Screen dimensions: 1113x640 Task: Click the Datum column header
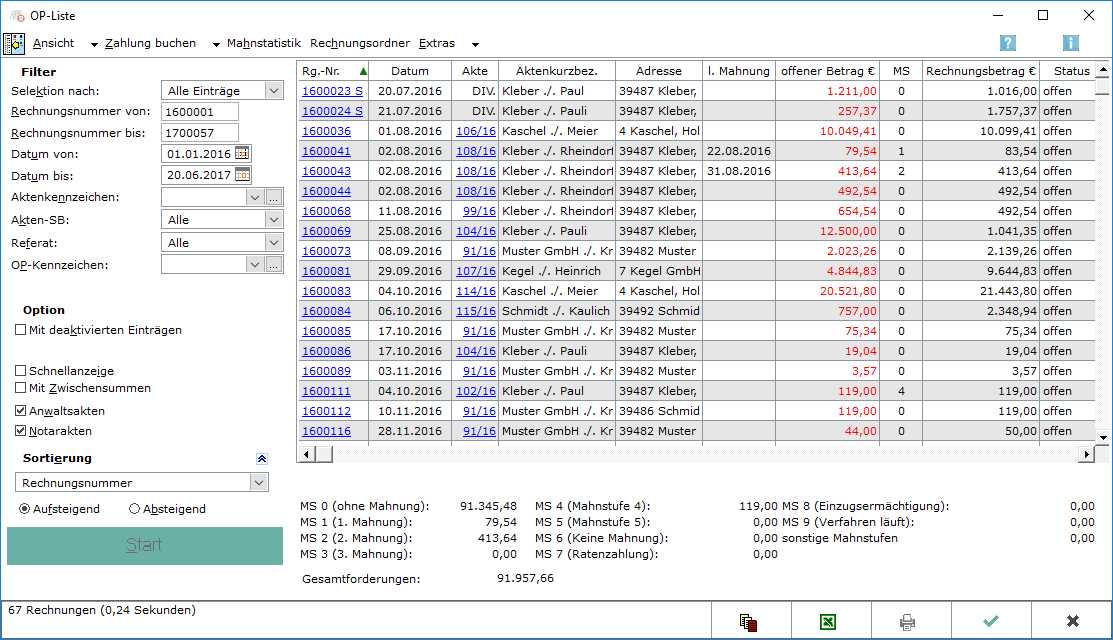point(410,71)
